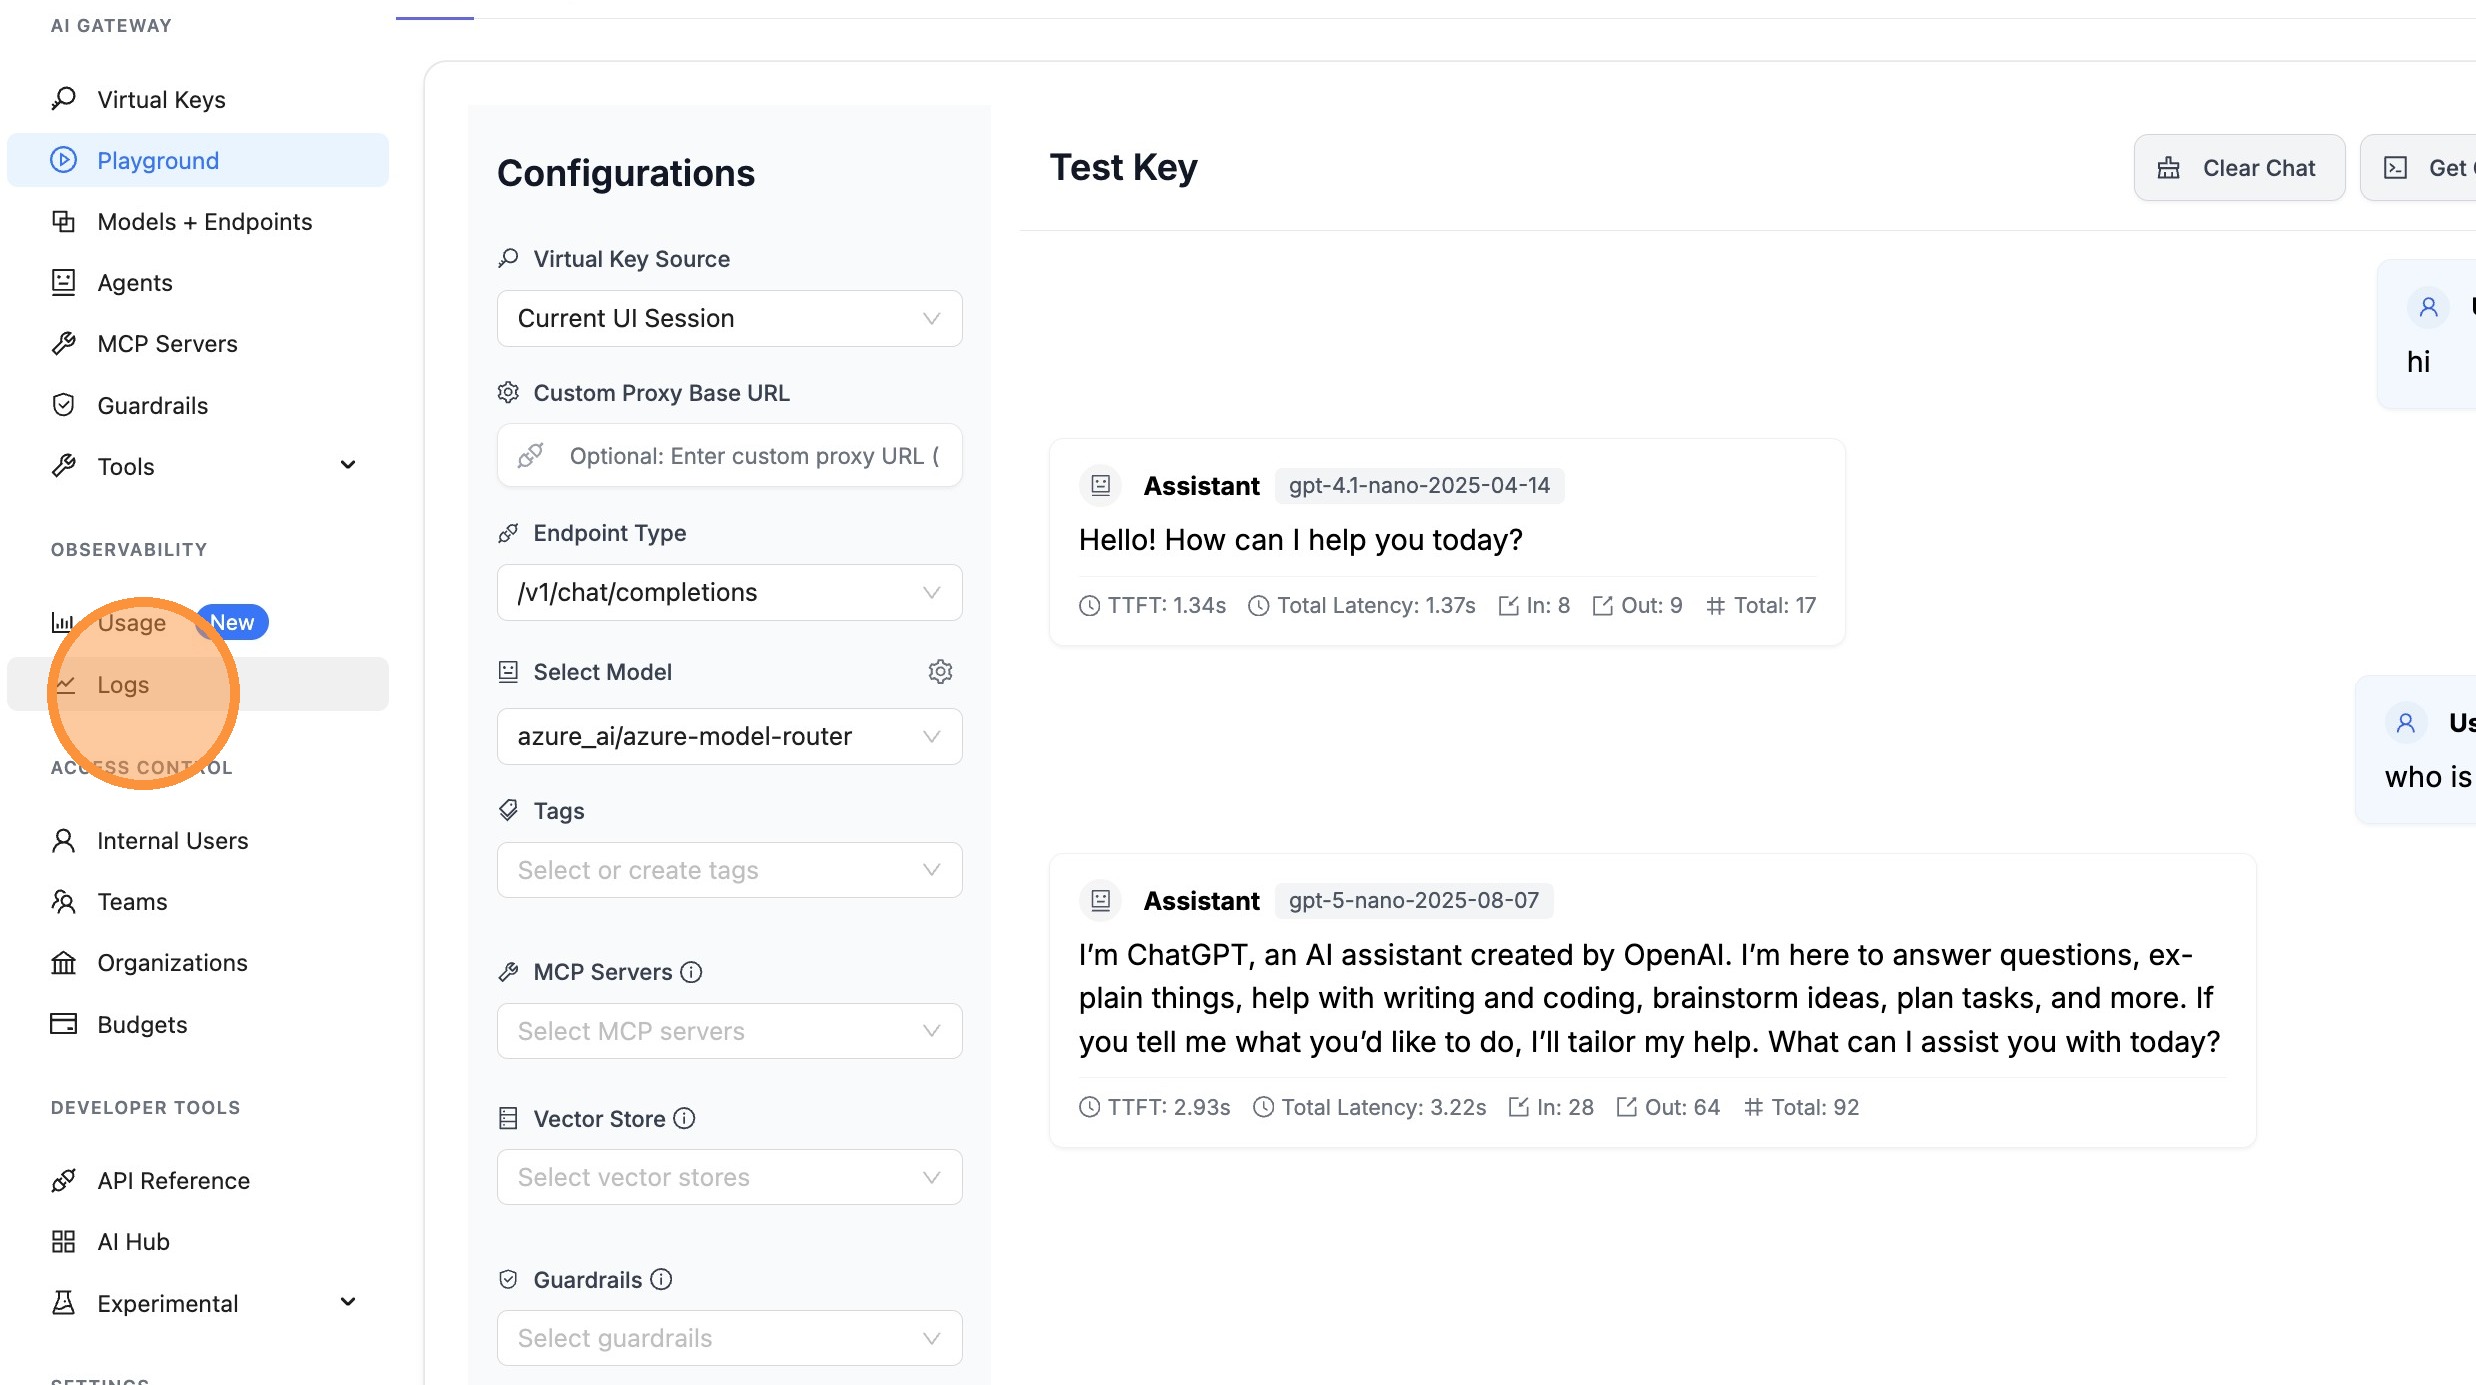Click the Guardrails info icon
Screen dimensions: 2476x1385
661,1279
